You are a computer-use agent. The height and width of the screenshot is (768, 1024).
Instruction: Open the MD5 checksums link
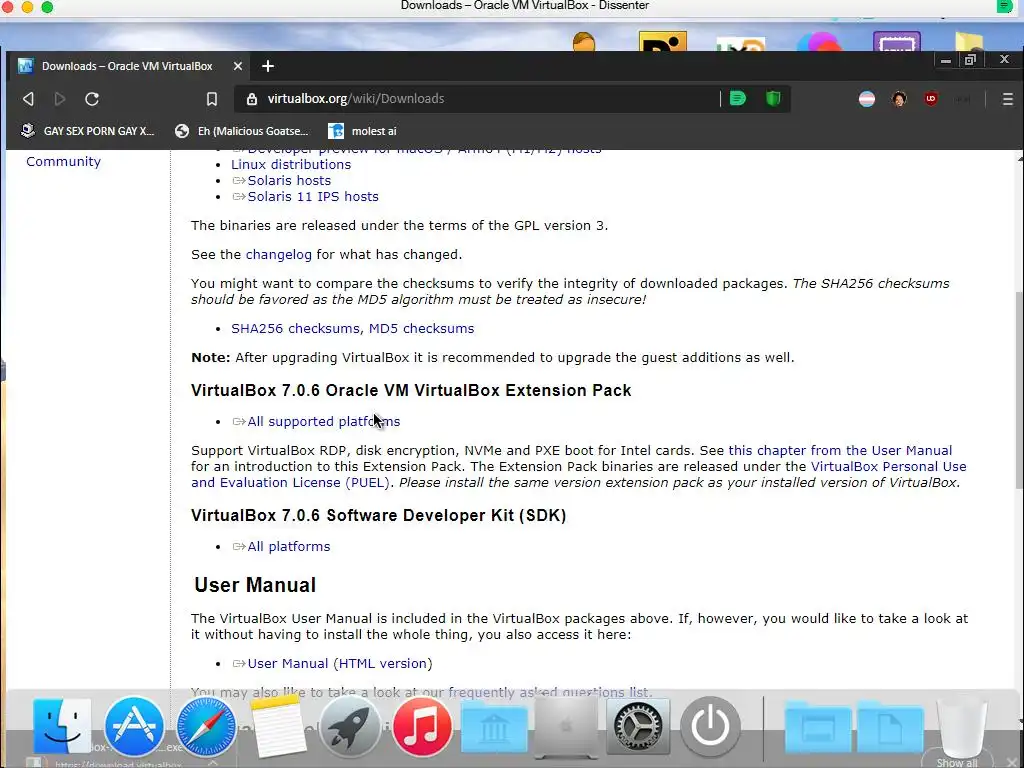(421, 328)
